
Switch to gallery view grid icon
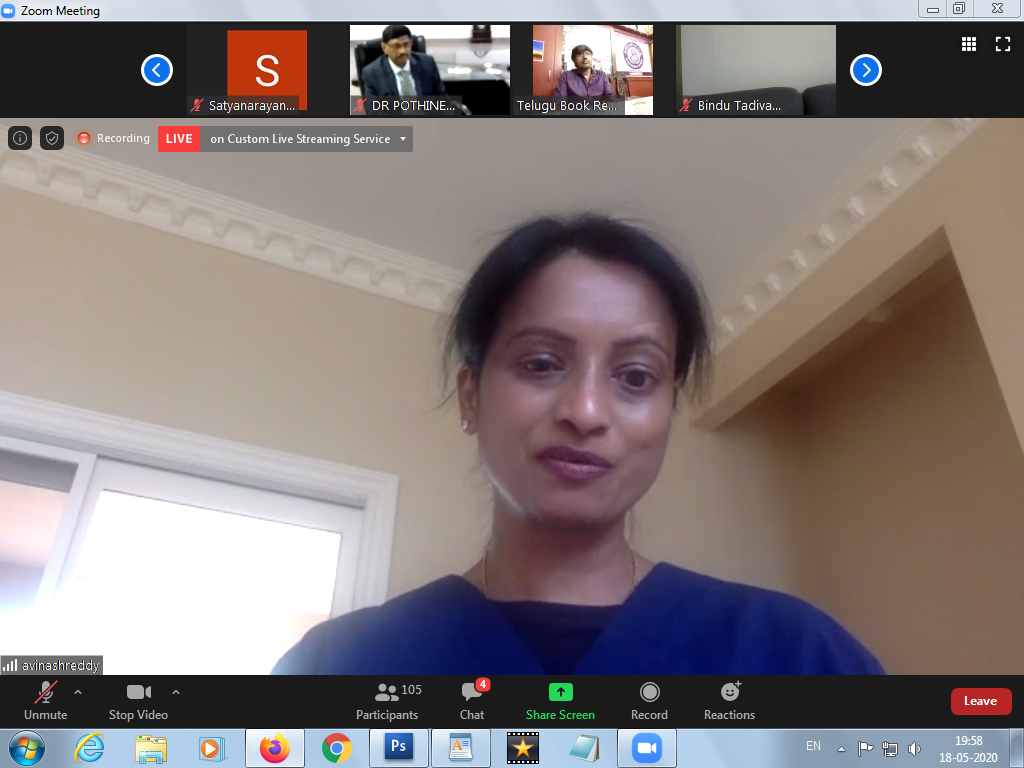tap(968, 44)
